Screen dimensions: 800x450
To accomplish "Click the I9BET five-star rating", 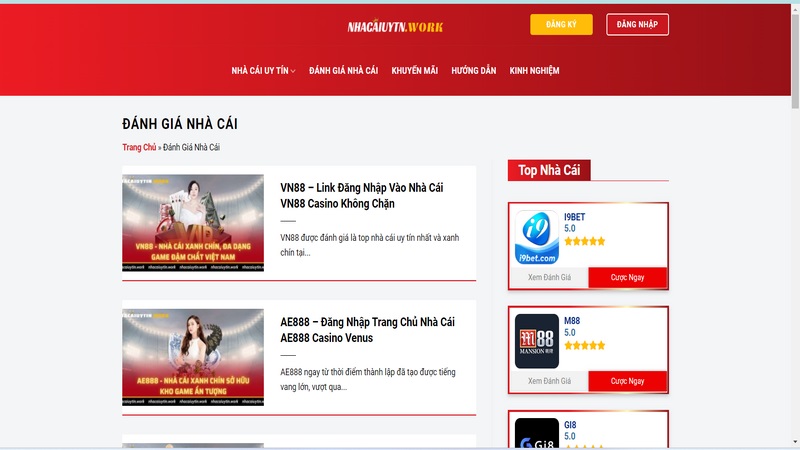I will tap(585, 241).
